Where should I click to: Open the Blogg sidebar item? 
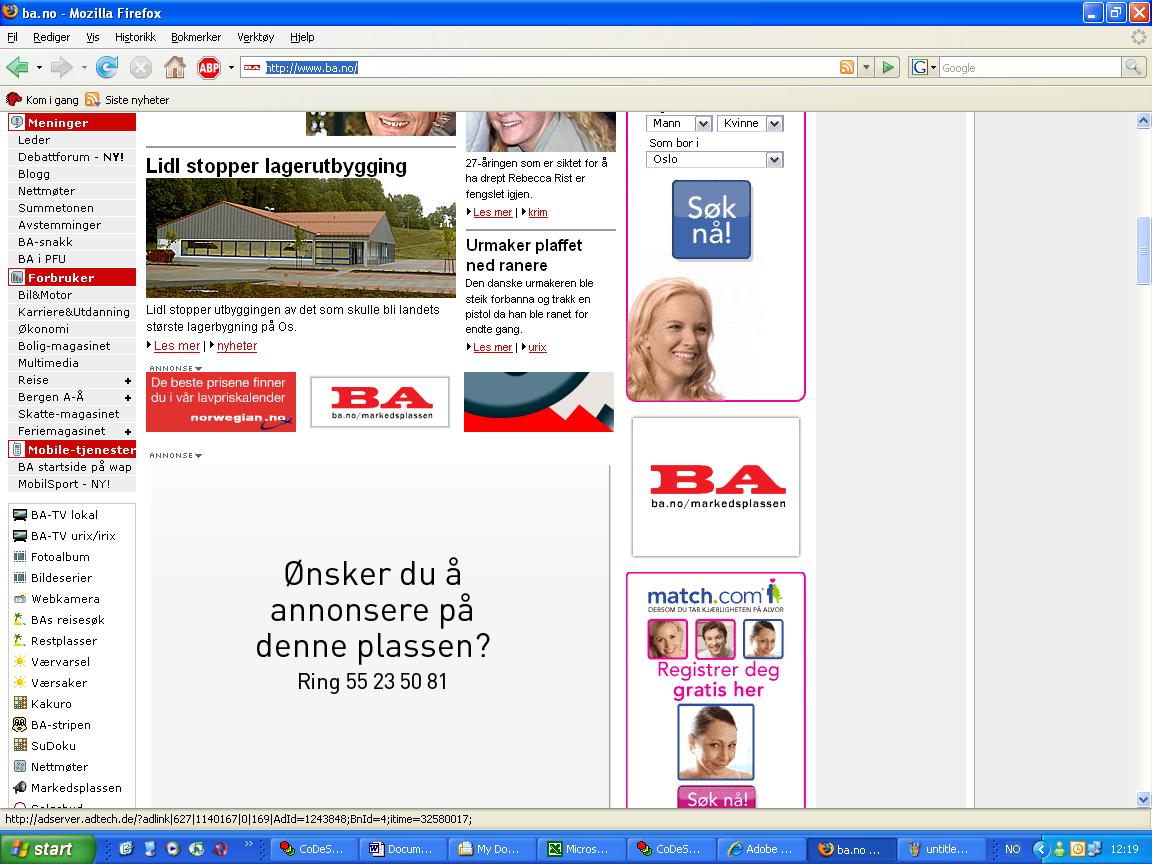pyautogui.click(x=34, y=174)
